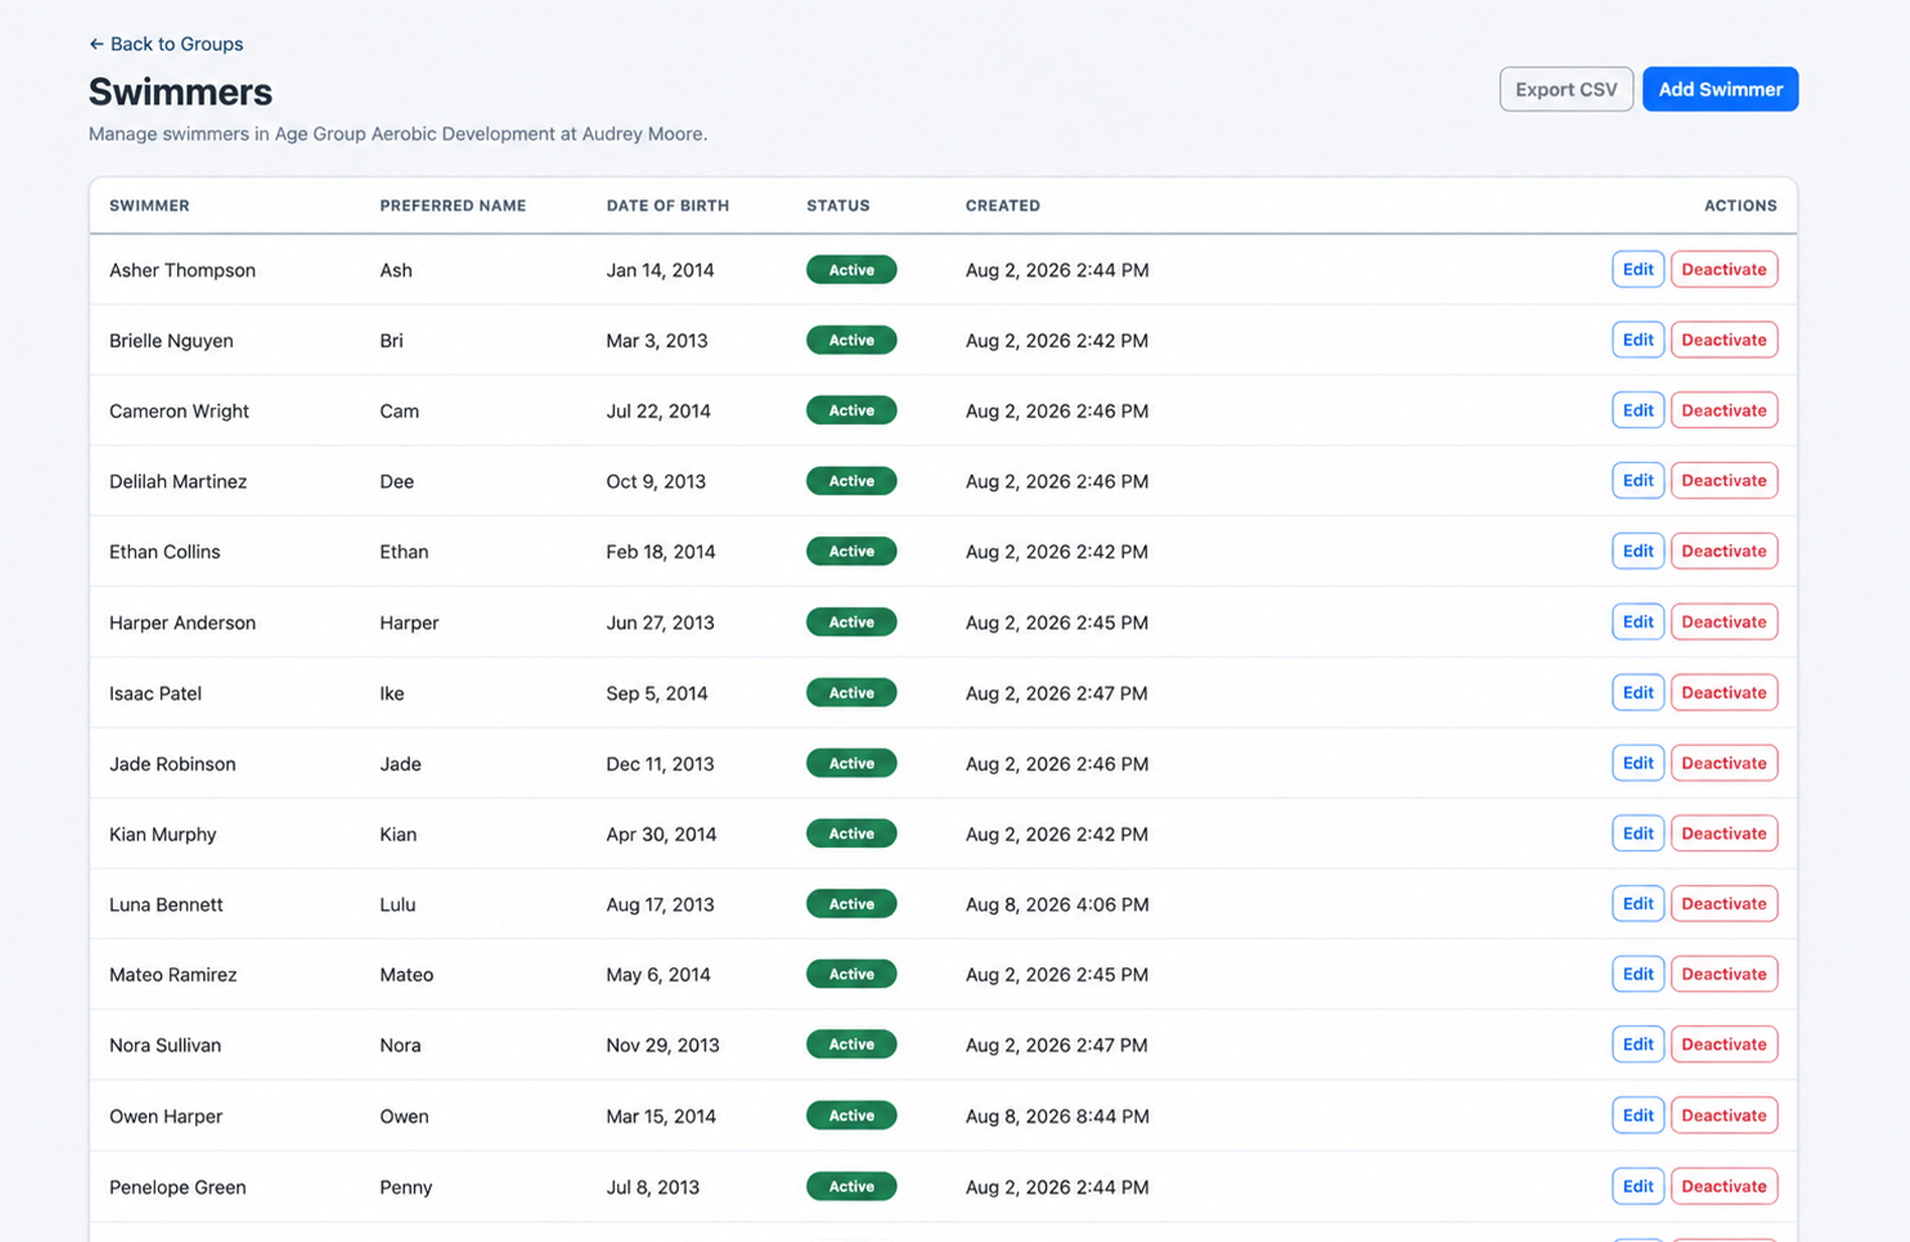1910x1242 pixels.
Task: Click the Status column header
Action: click(838, 205)
